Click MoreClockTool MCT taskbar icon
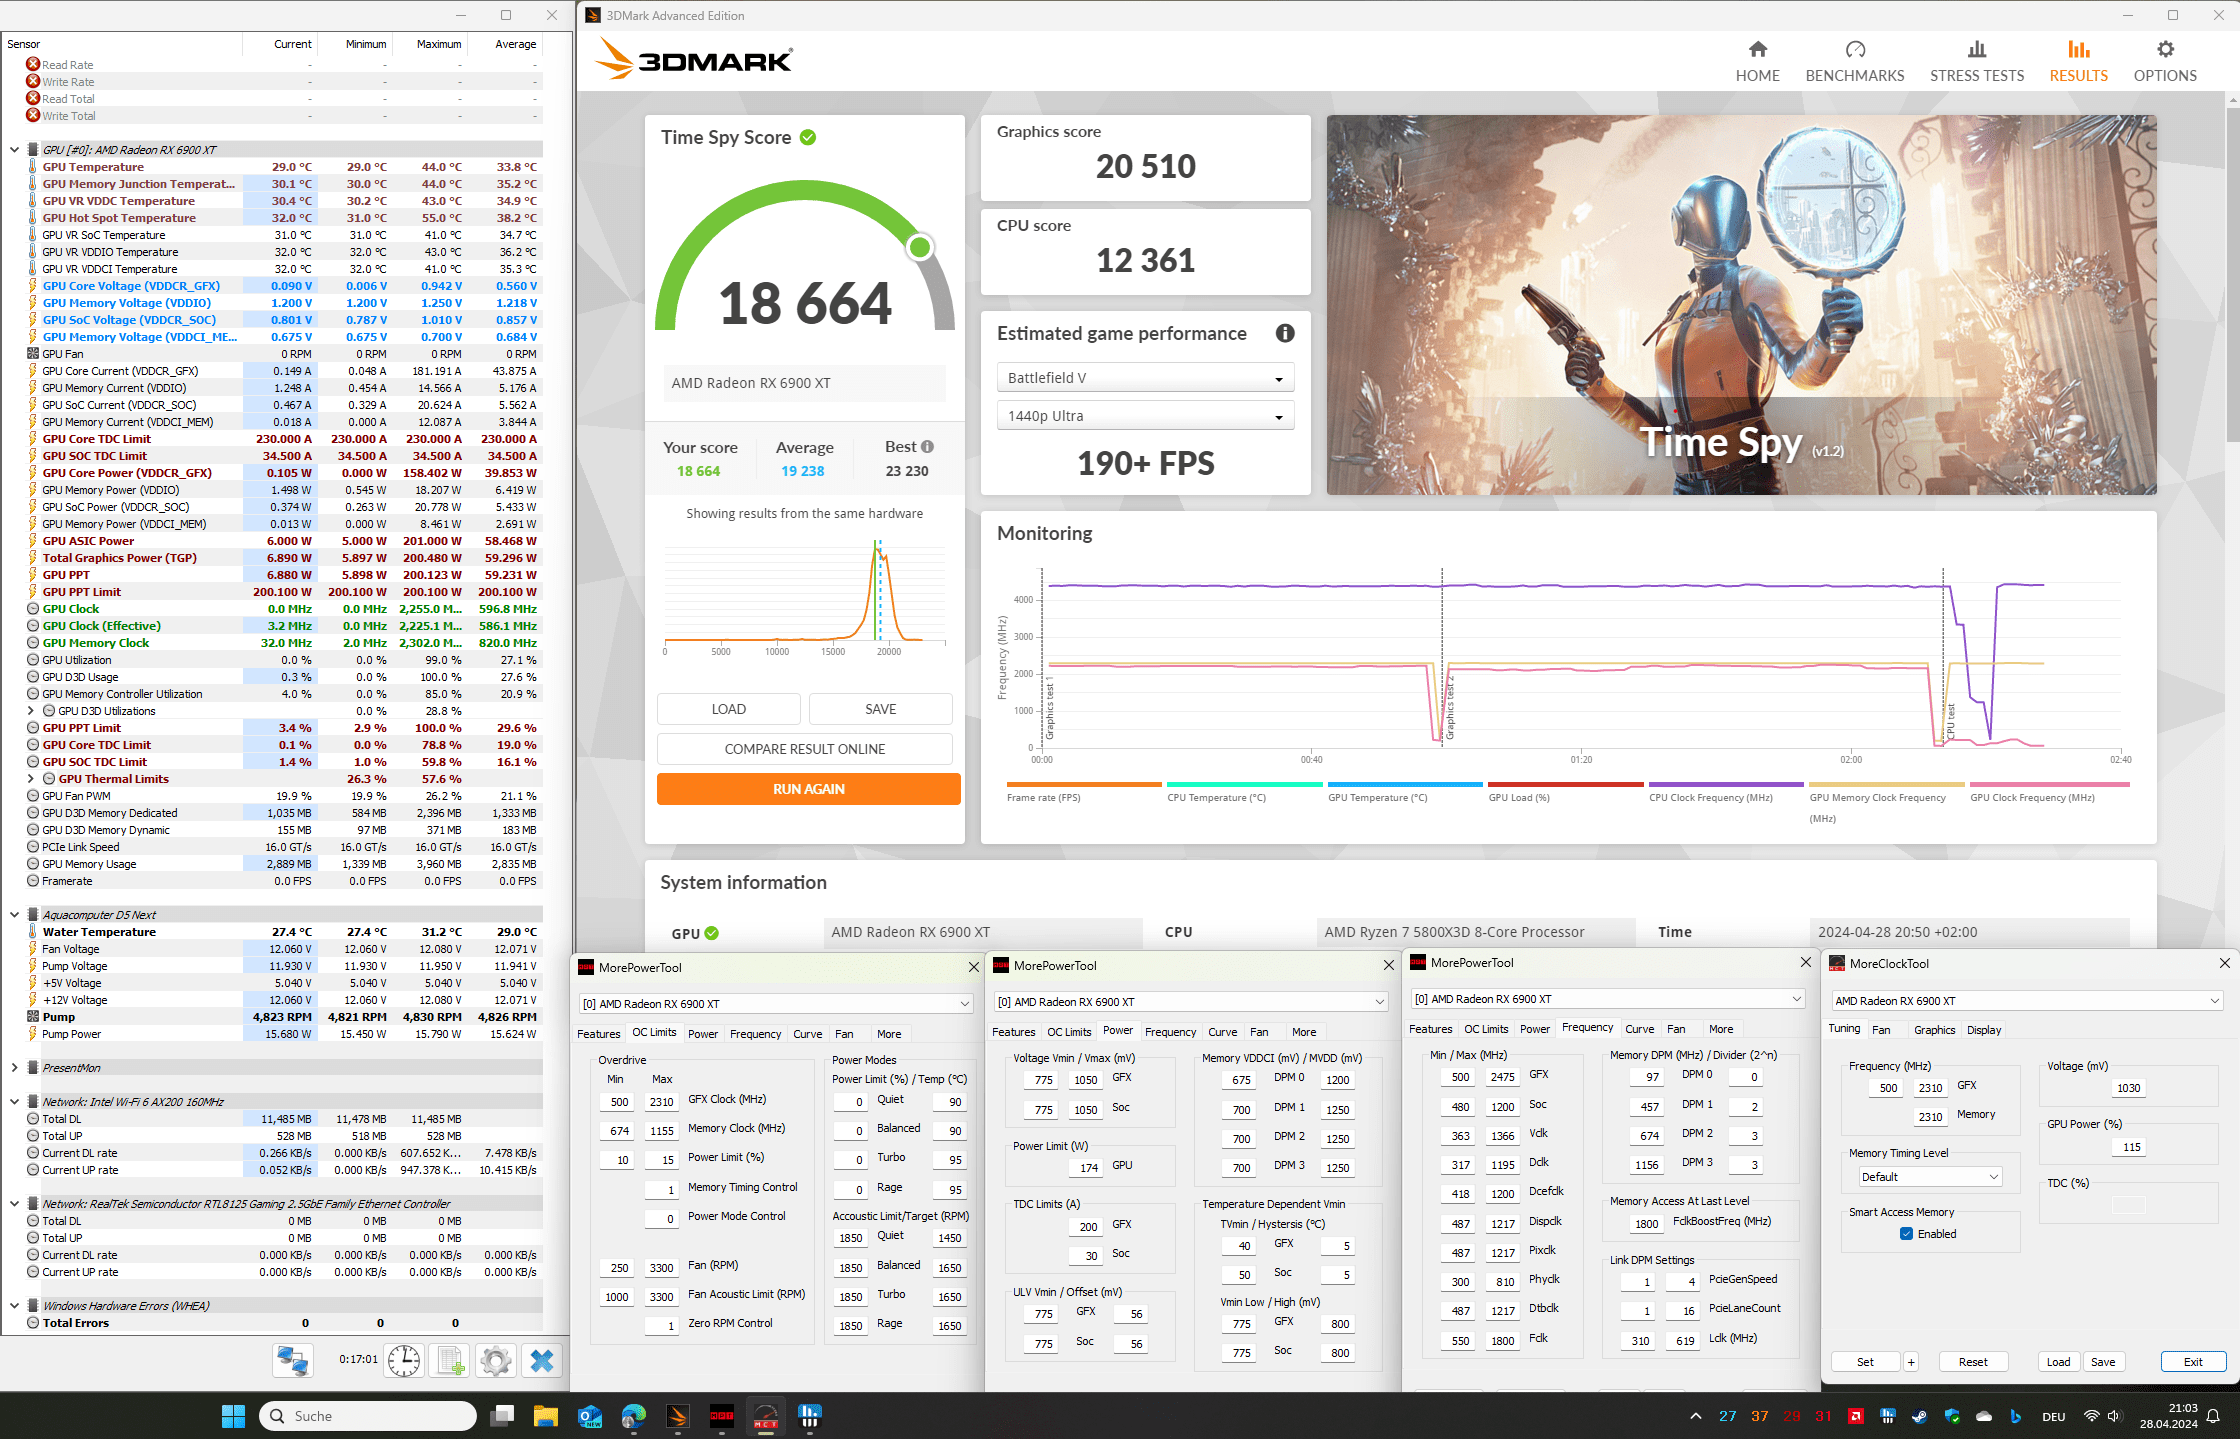The width and height of the screenshot is (2240, 1439). [x=766, y=1416]
